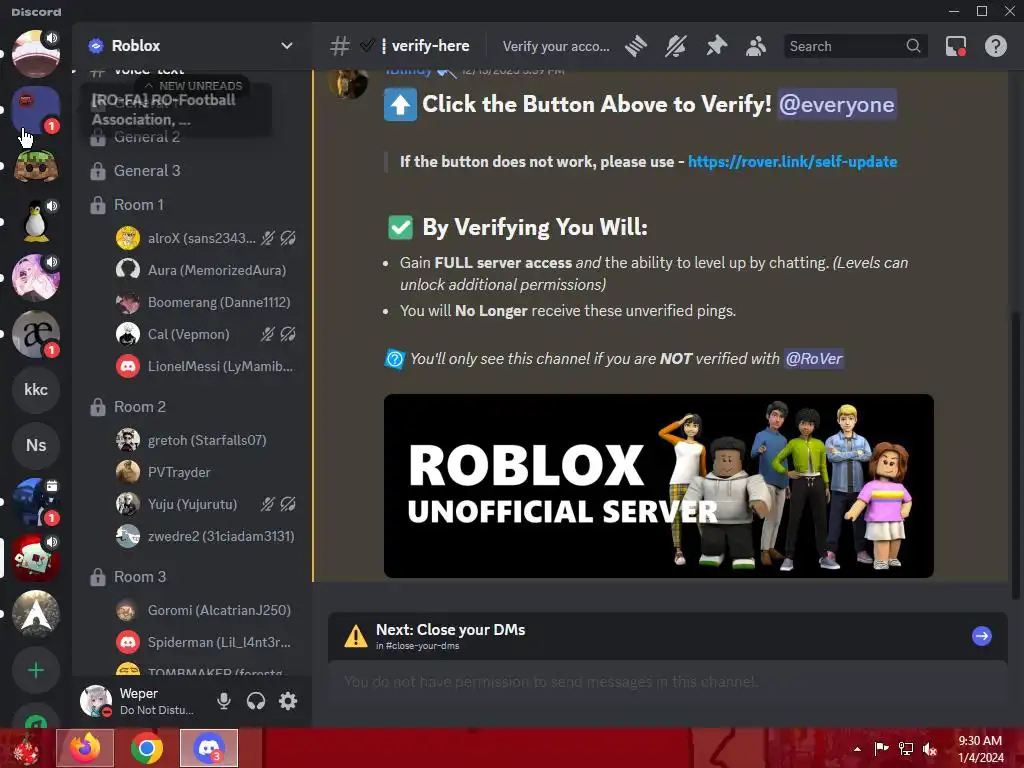Open the Minecraft-style grass block server
Image resolution: width=1024 pixels, height=768 pixels.
pos(36,166)
